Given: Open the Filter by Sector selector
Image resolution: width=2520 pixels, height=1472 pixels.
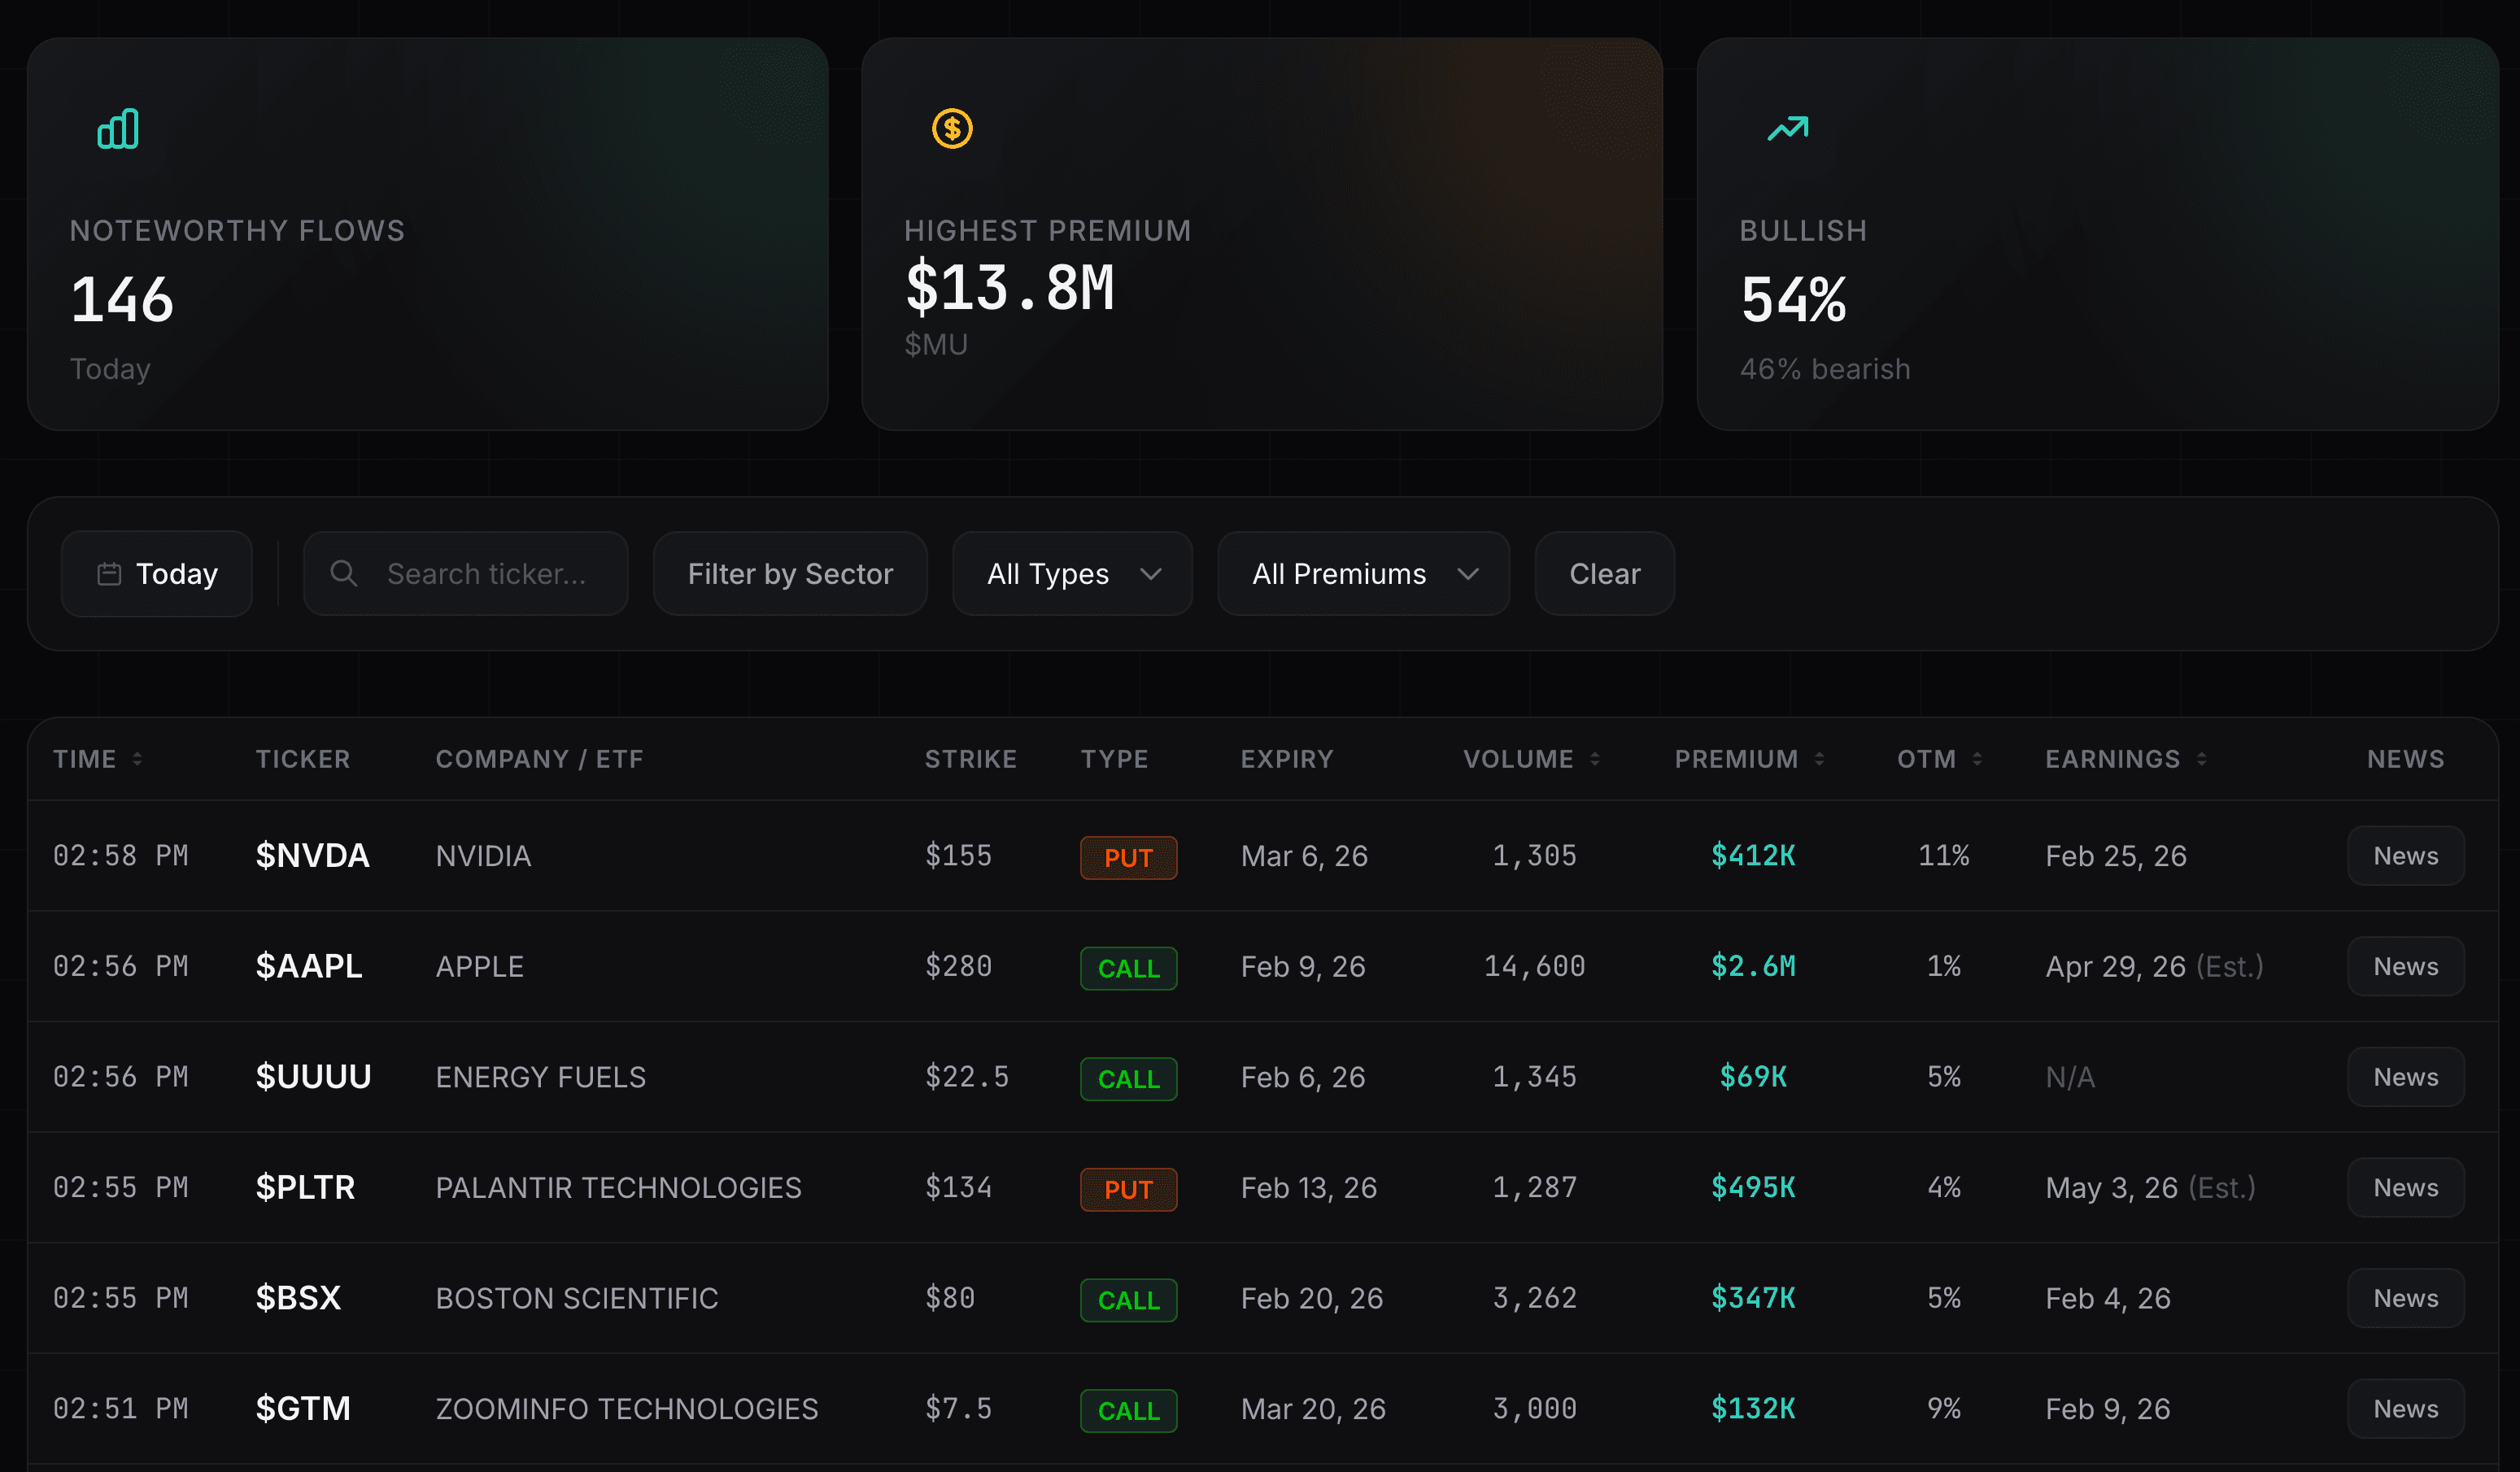Looking at the screenshot, I should click(x=790, y=573).
